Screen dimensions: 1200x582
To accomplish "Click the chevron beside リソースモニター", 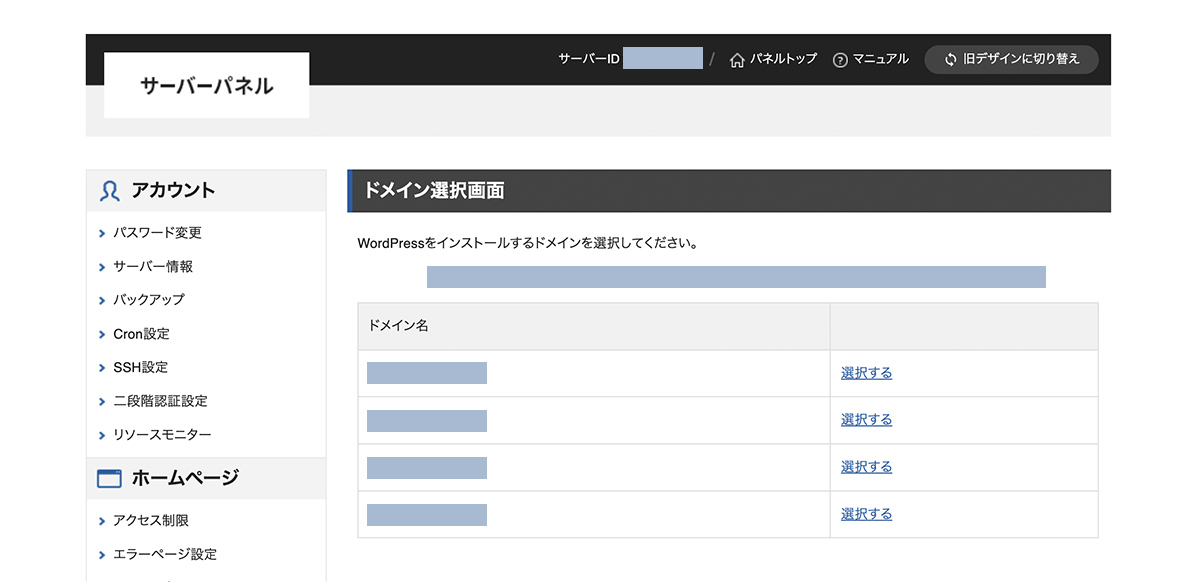I will pyautogui.click(x=102, y=435).
